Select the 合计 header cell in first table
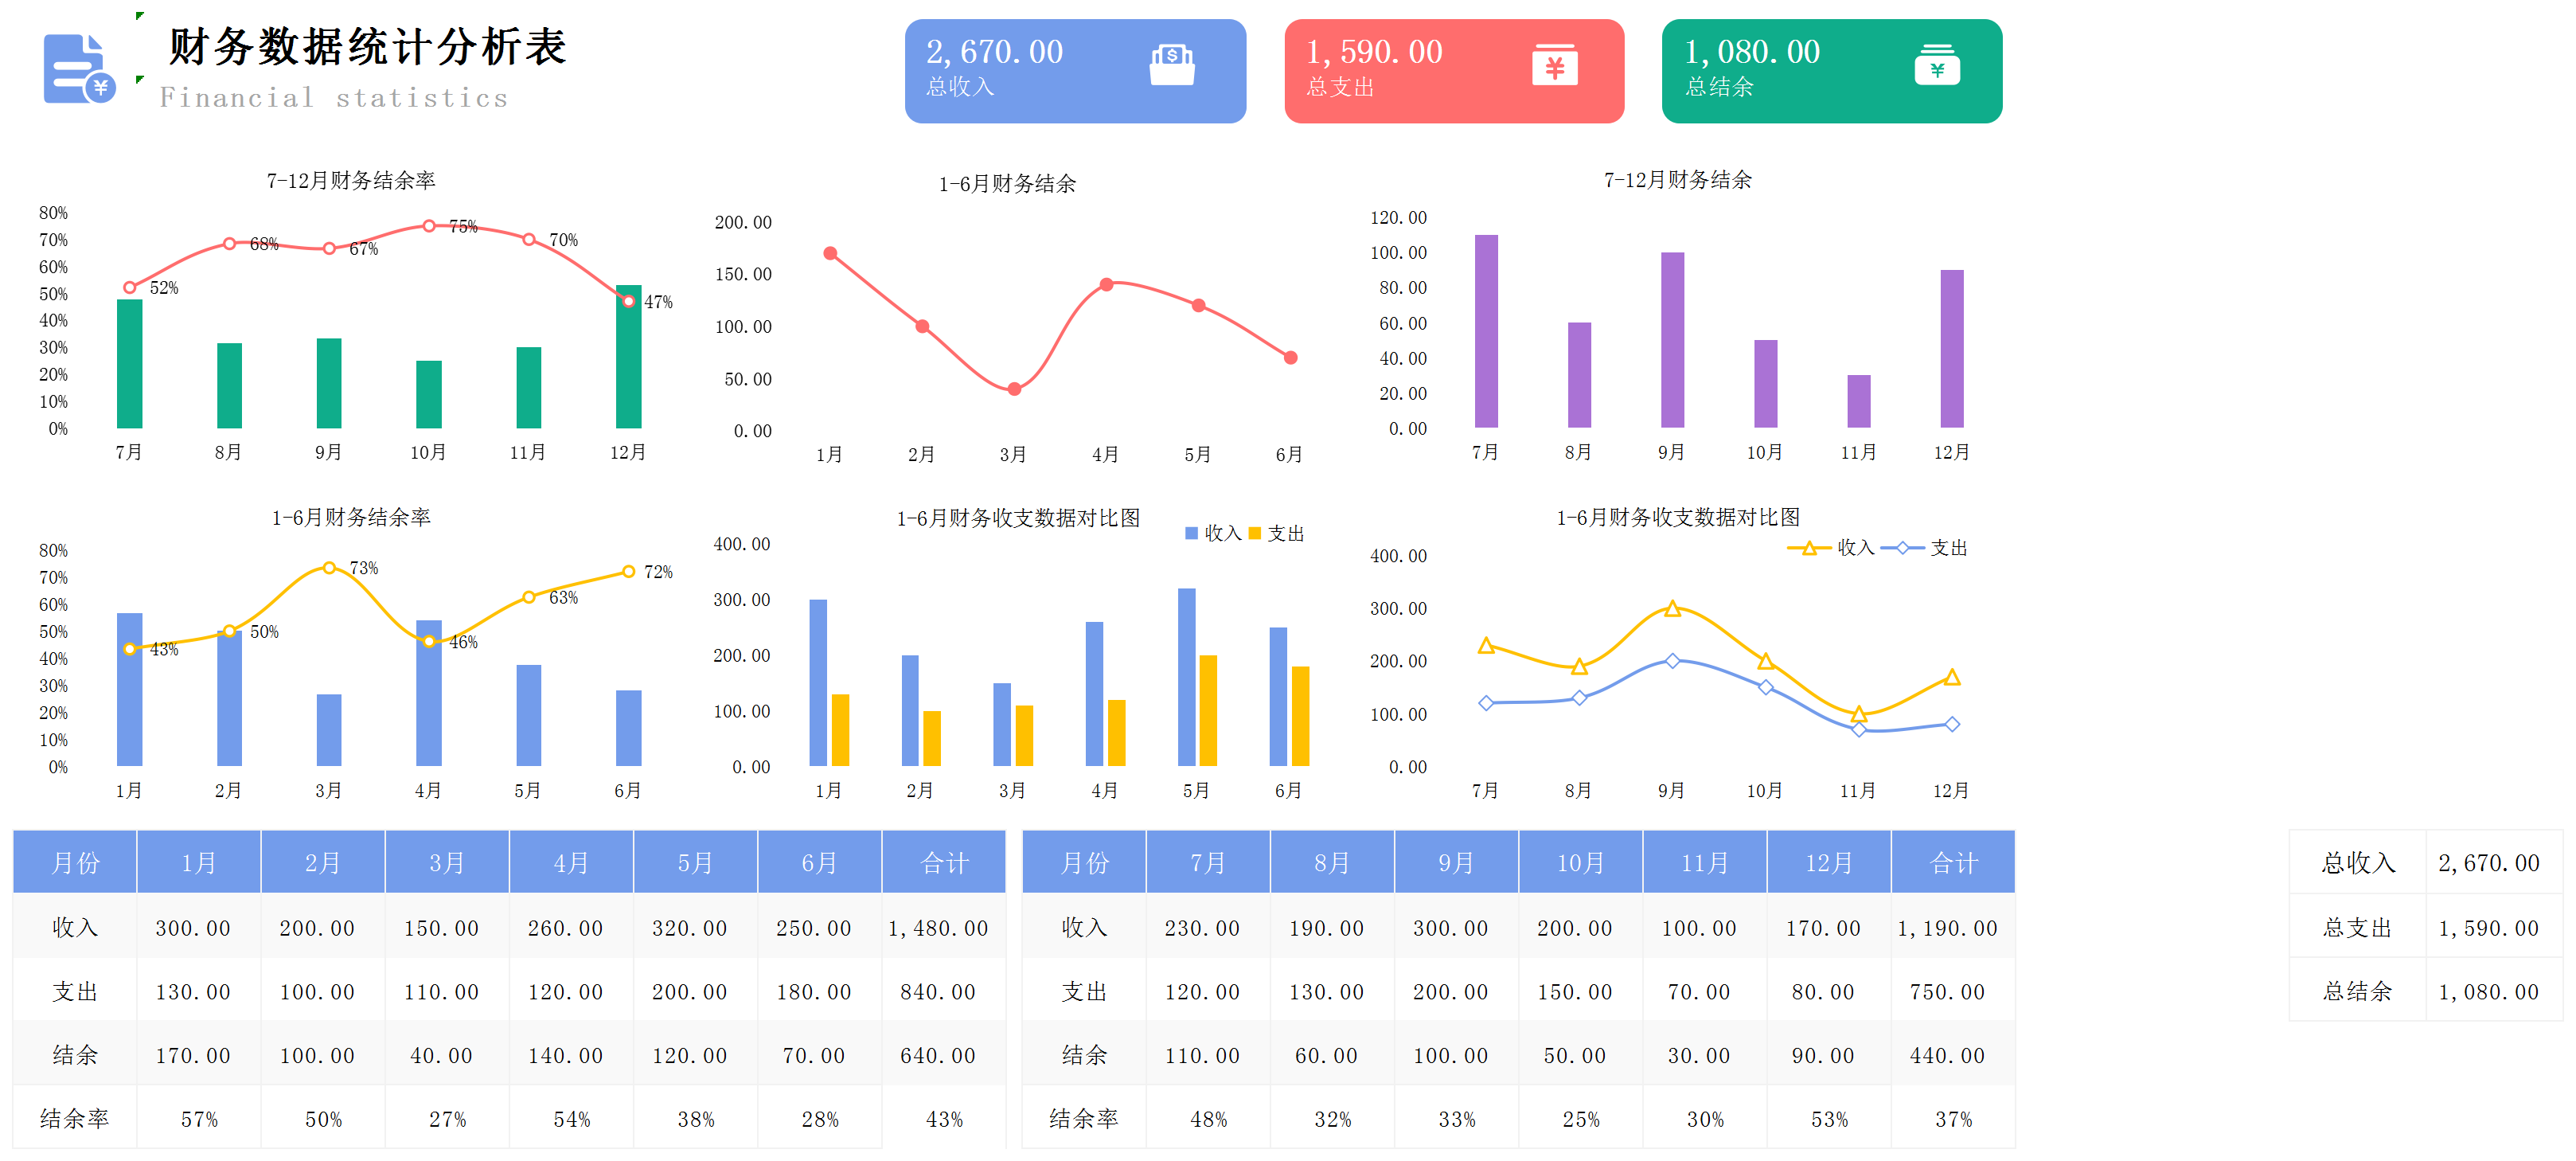The height and width of the screenshot is (1161, 2576). pos(943,862)
